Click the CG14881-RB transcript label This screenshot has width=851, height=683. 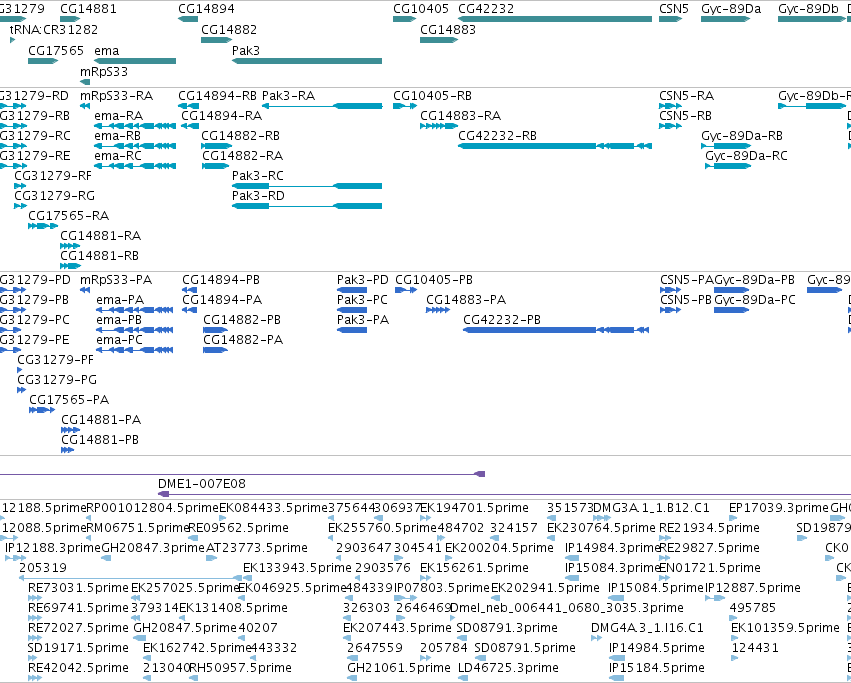[99, 256]
